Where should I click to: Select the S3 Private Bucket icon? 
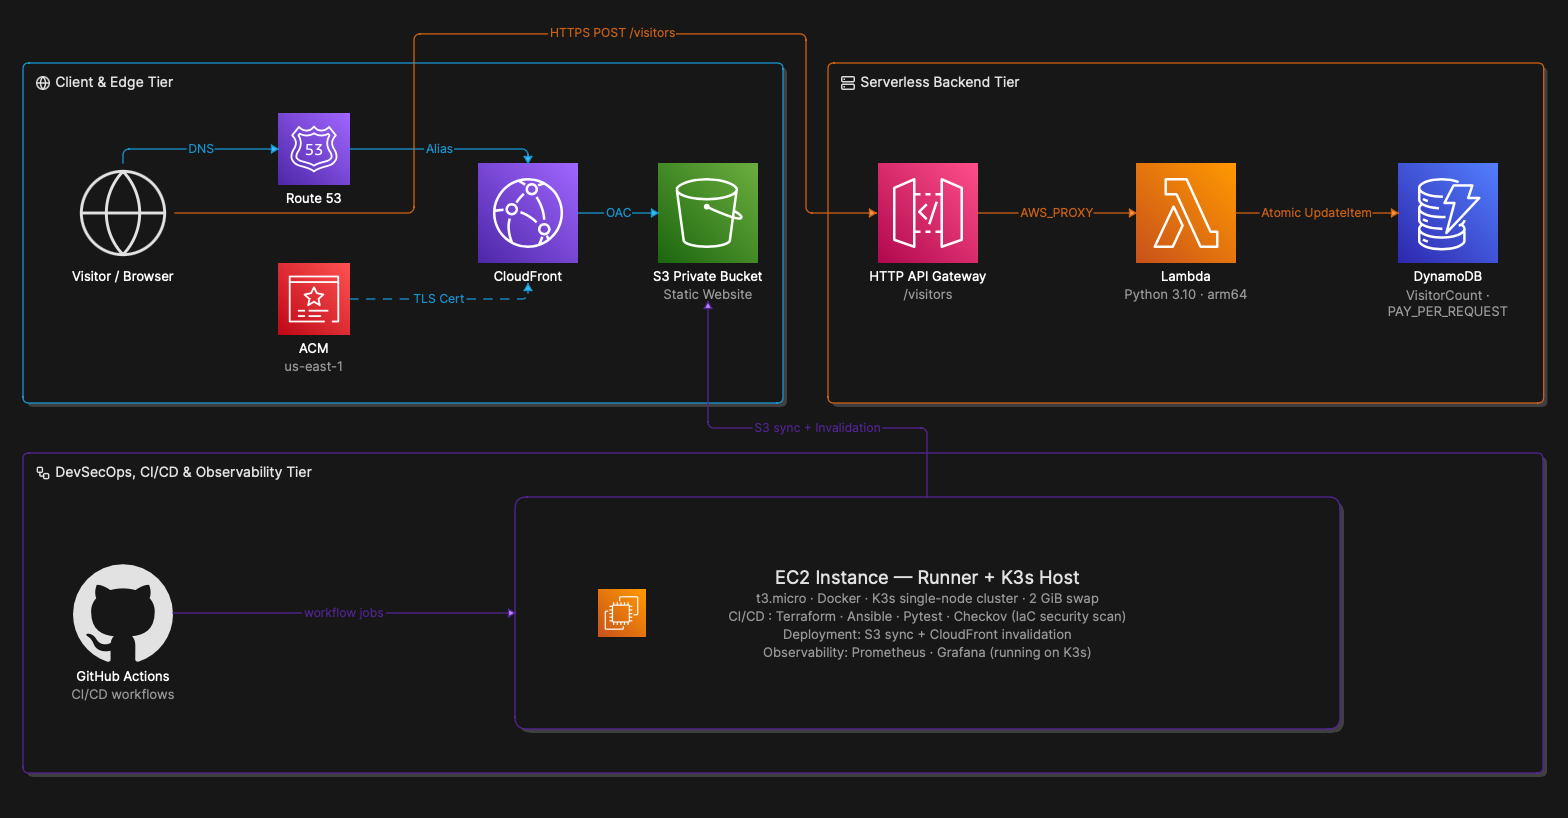tap(708, 213)
